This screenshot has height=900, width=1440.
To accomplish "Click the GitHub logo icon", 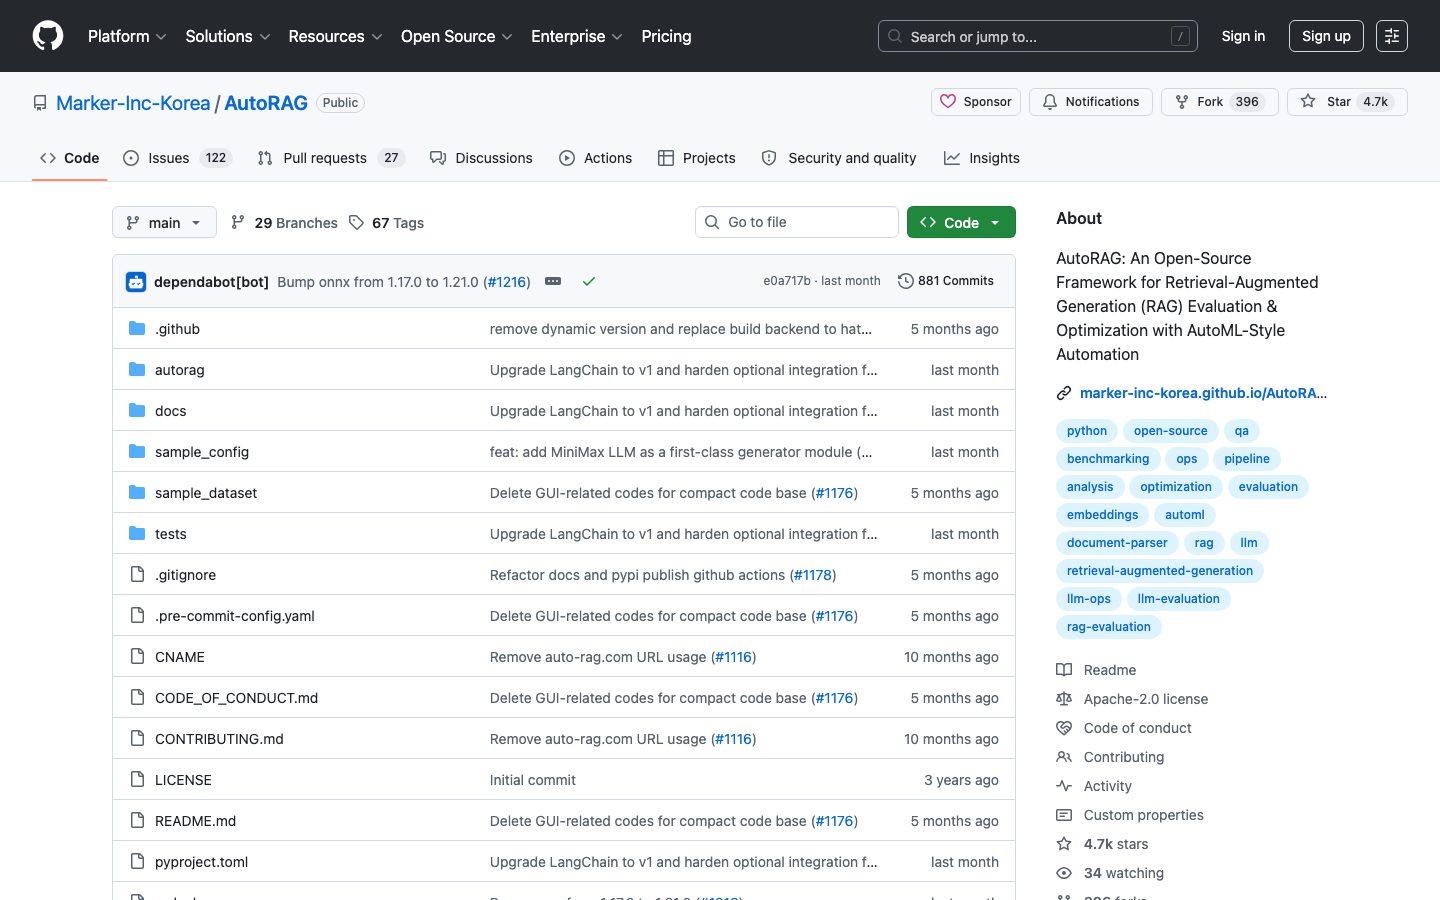I will (x=48, y=36).
